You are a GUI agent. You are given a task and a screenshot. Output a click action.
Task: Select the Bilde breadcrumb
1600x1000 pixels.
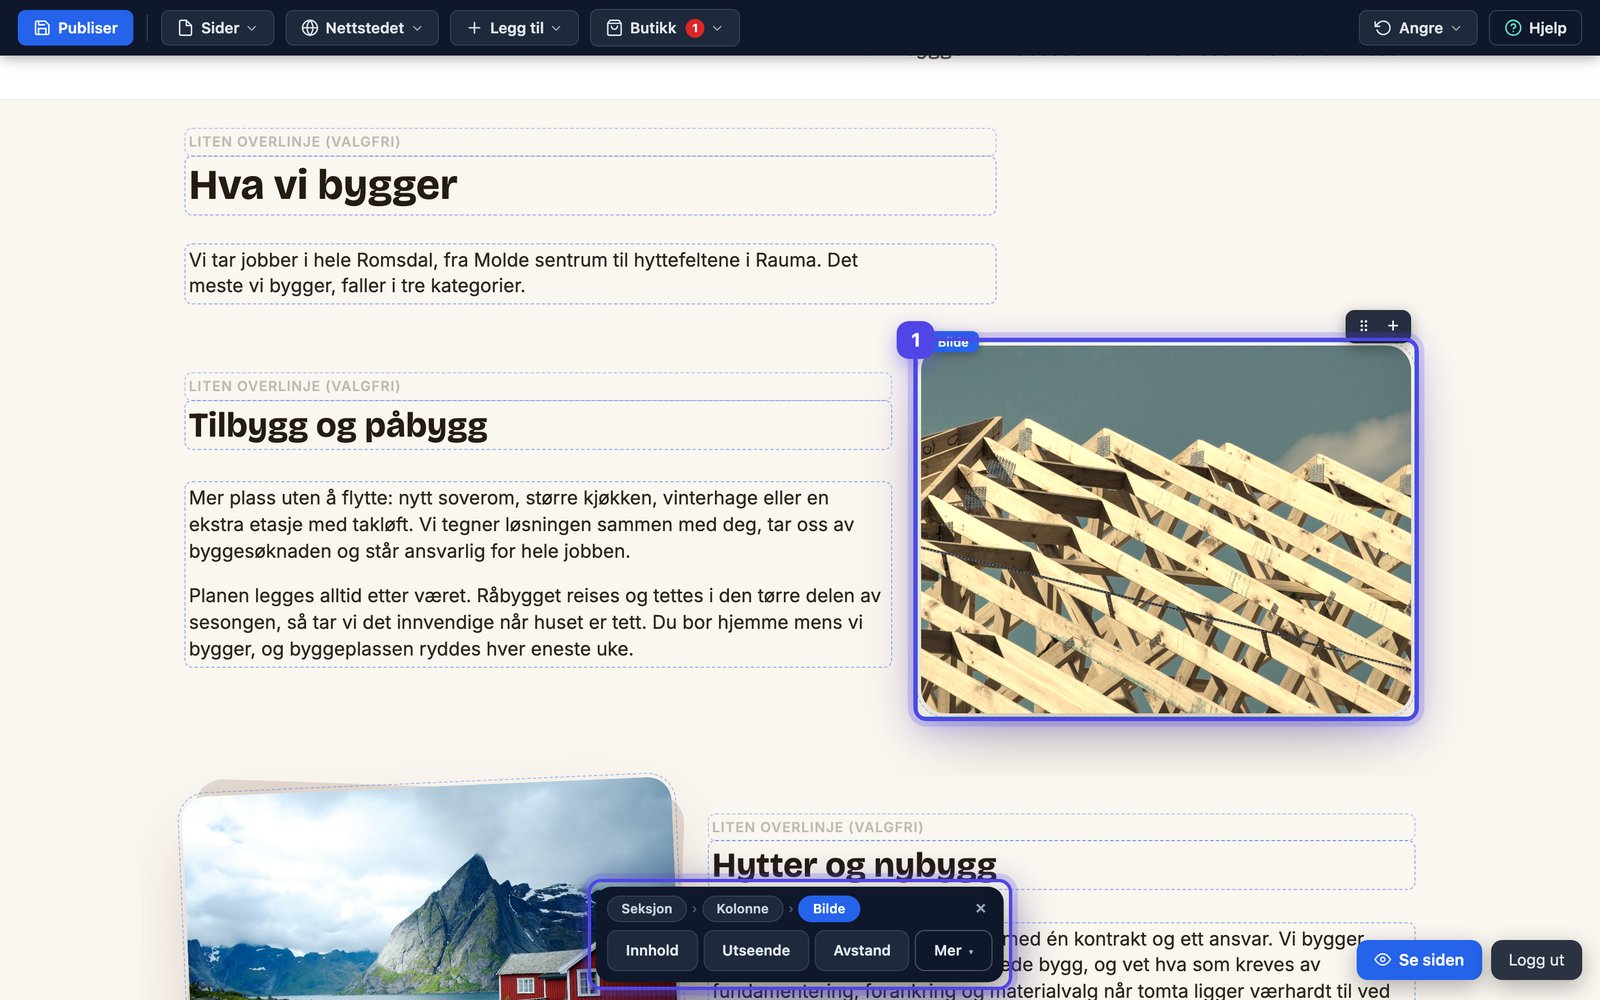click(x=829, y=909)
